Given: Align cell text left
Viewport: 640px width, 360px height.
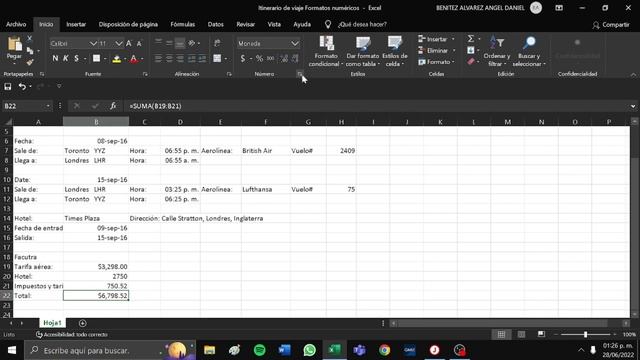Looking at the screenshot, I should pos(158,59).
